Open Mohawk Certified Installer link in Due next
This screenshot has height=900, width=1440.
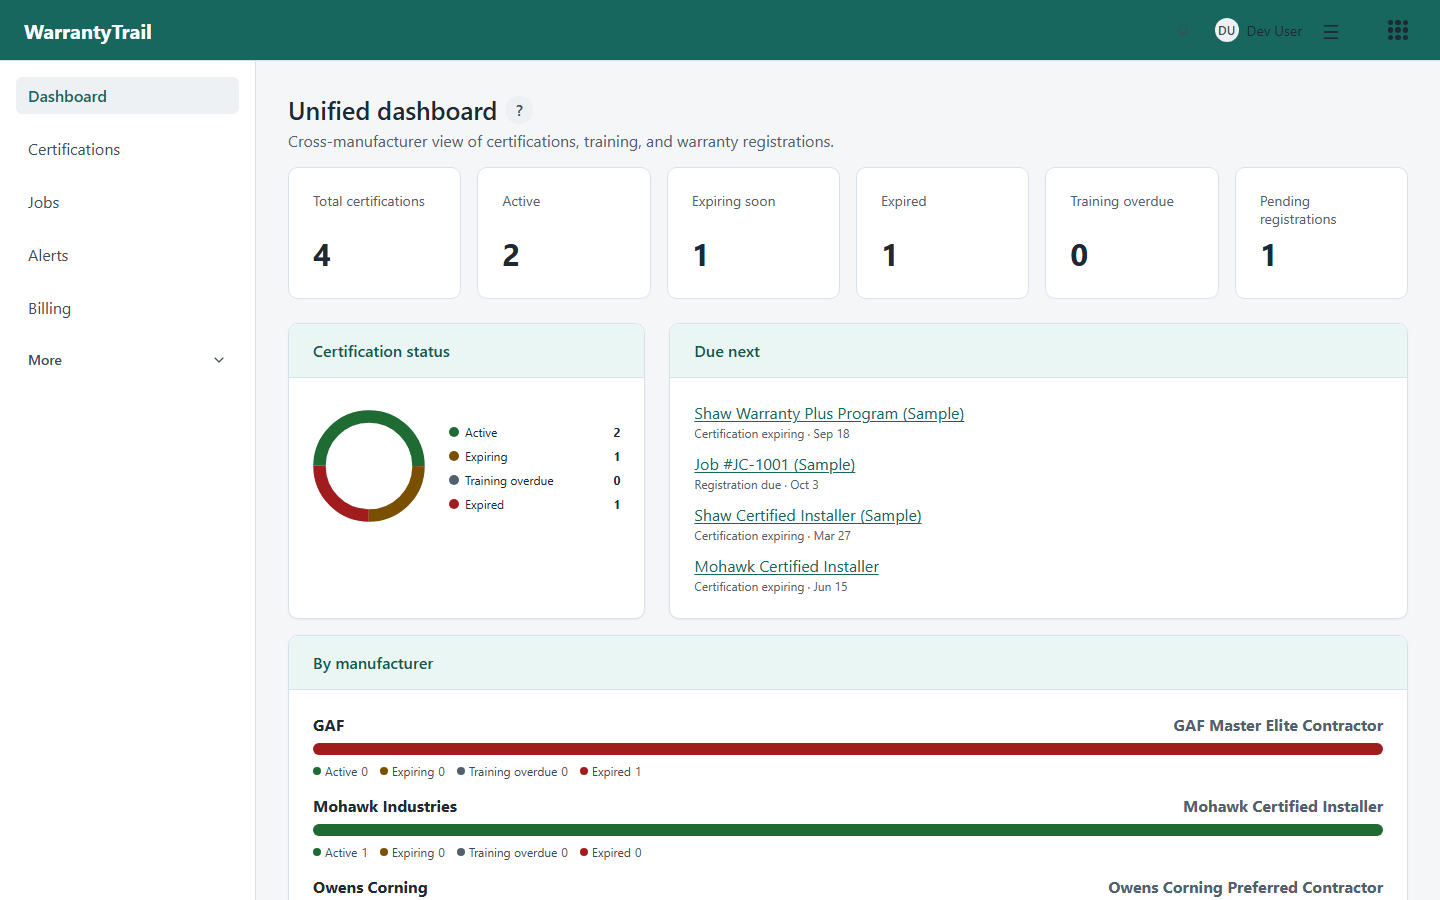pyautogui.click(x=787, y=566)
